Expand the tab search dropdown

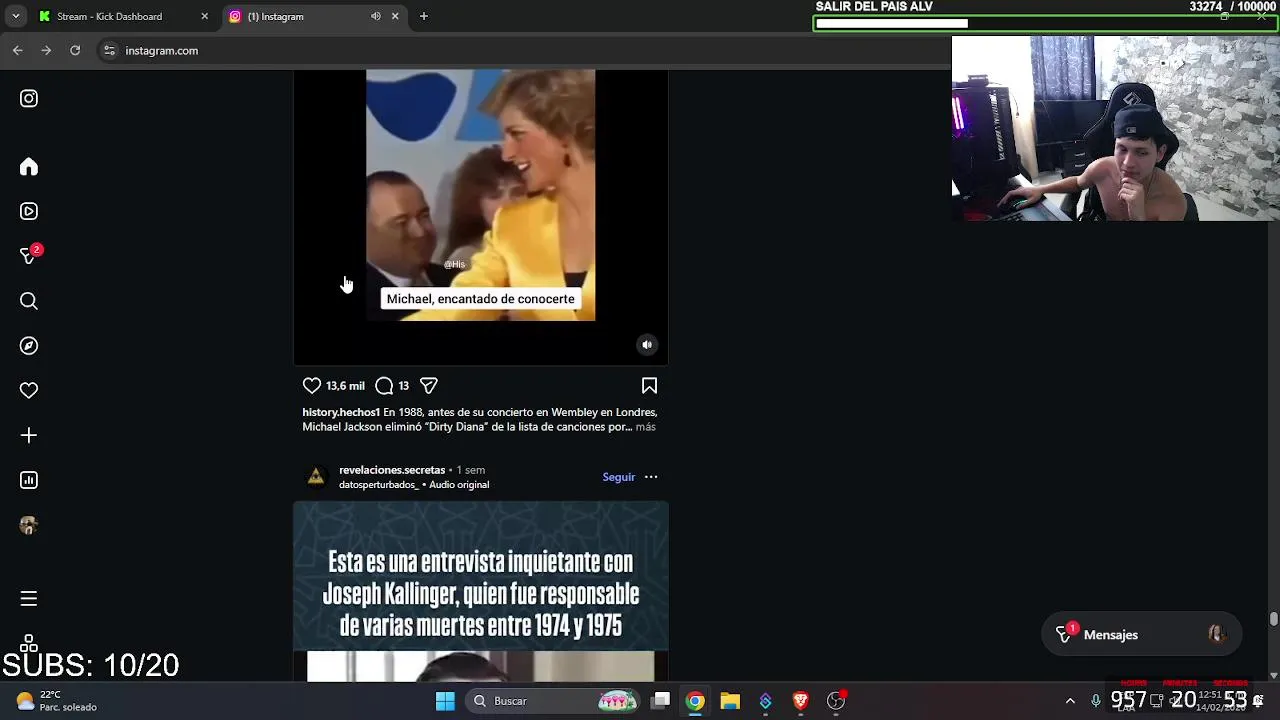pyautogui.click(x=15, y=16)
